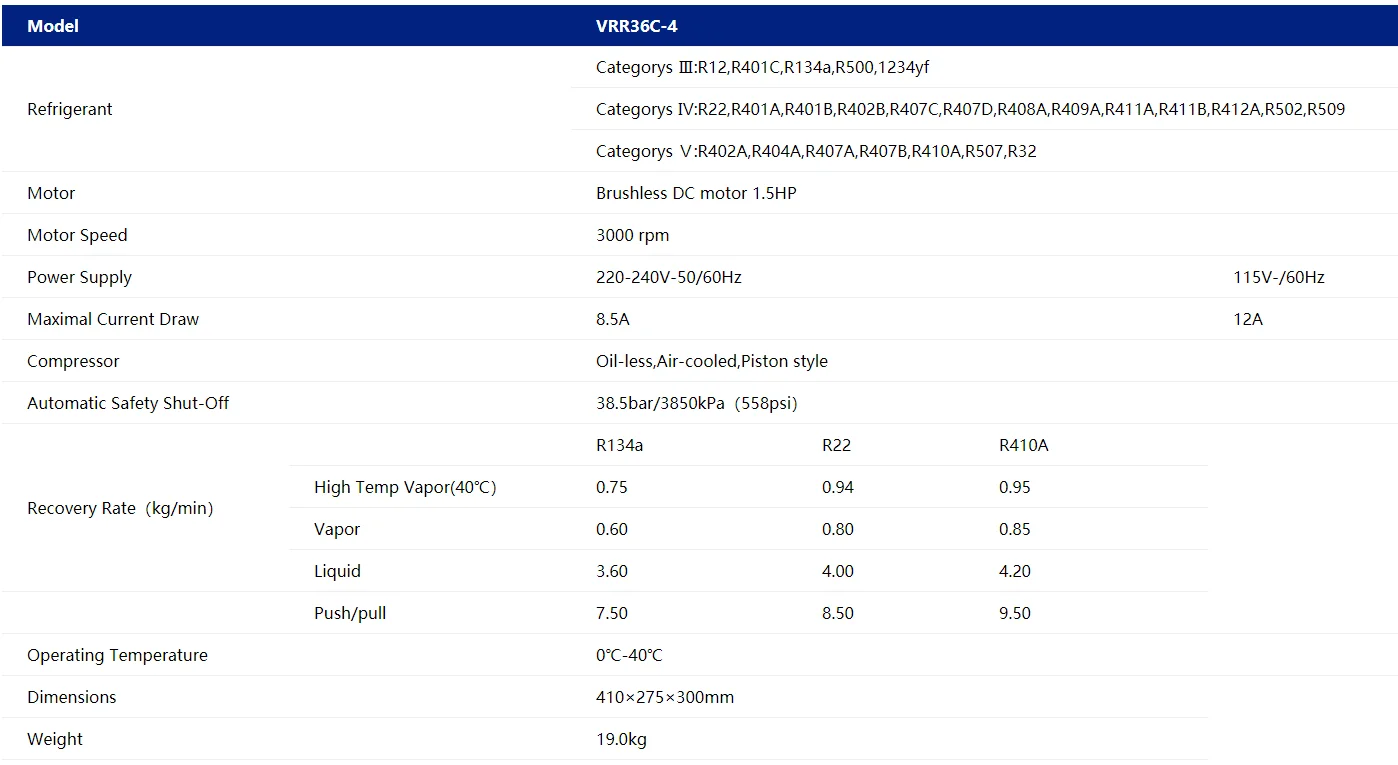Select Liquid R134a value 3.60
This screenshot has height=765, width=1398.
(612, 571)
